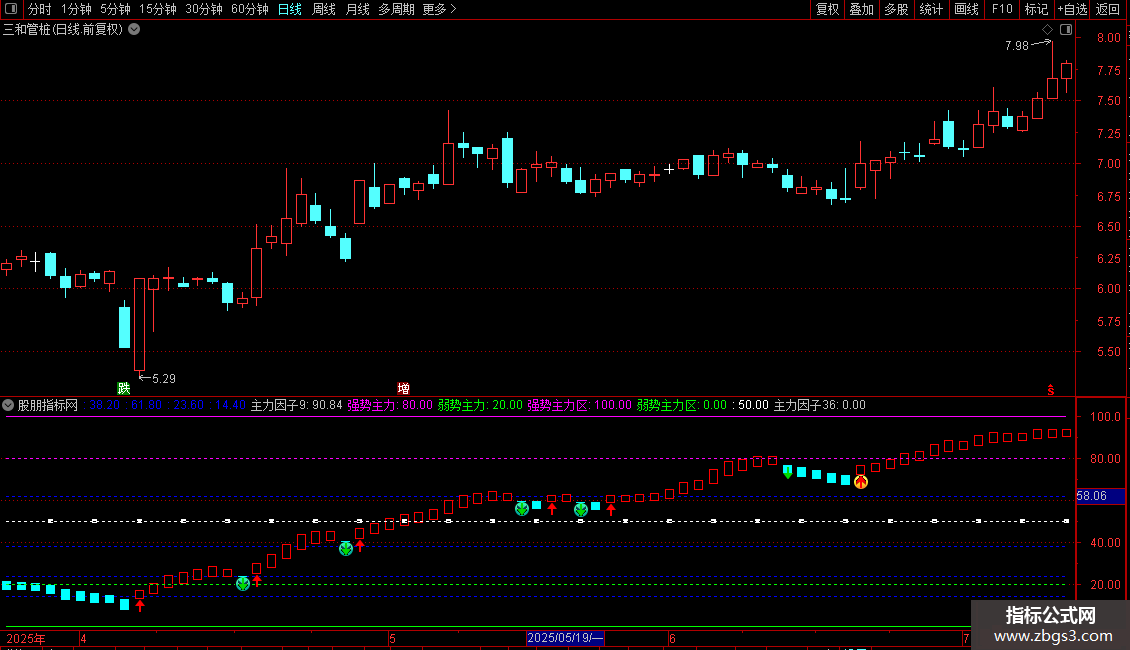Click the 强势主力: 80.00 legend text
Viewport: 1130px width, 650px height.
tap(390, 405)
